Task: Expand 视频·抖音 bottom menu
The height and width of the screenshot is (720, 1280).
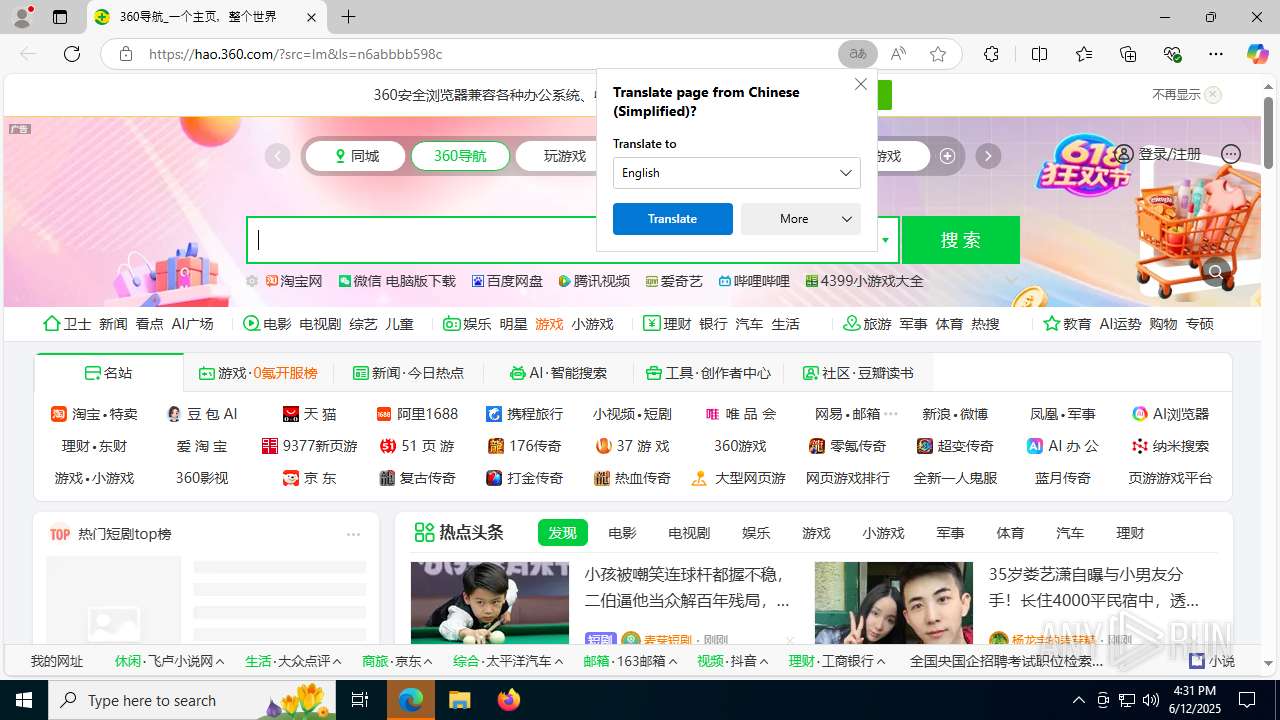Action: [733, 661]
